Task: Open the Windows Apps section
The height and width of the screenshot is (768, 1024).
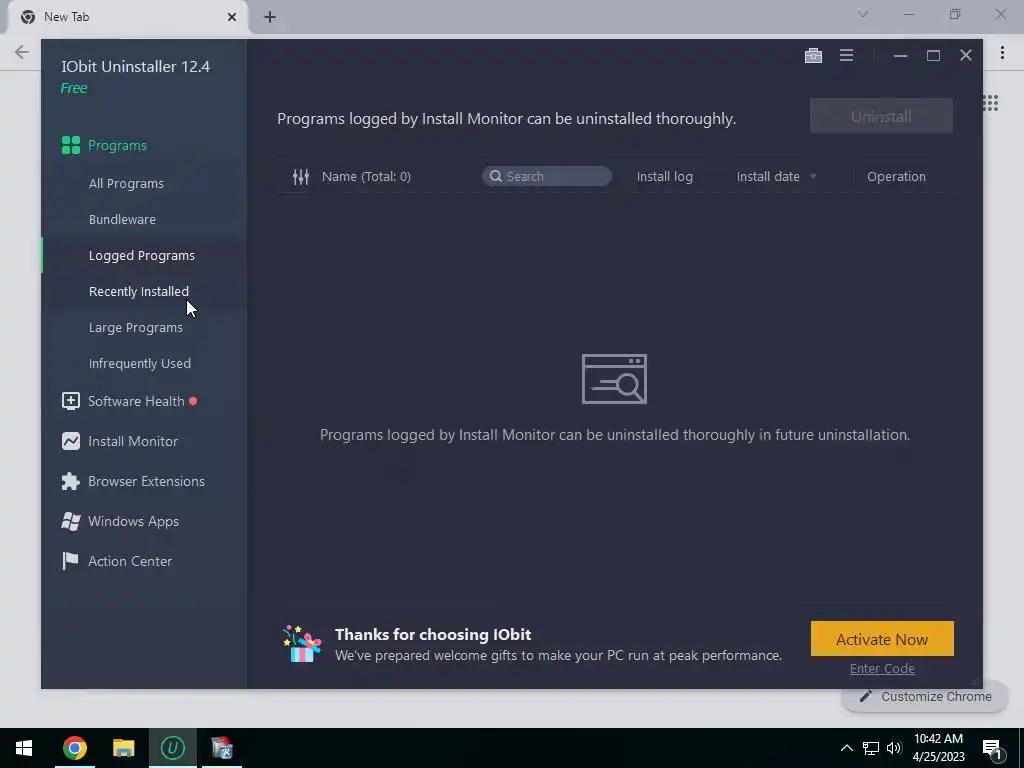Action: click(x=133, y=521)
